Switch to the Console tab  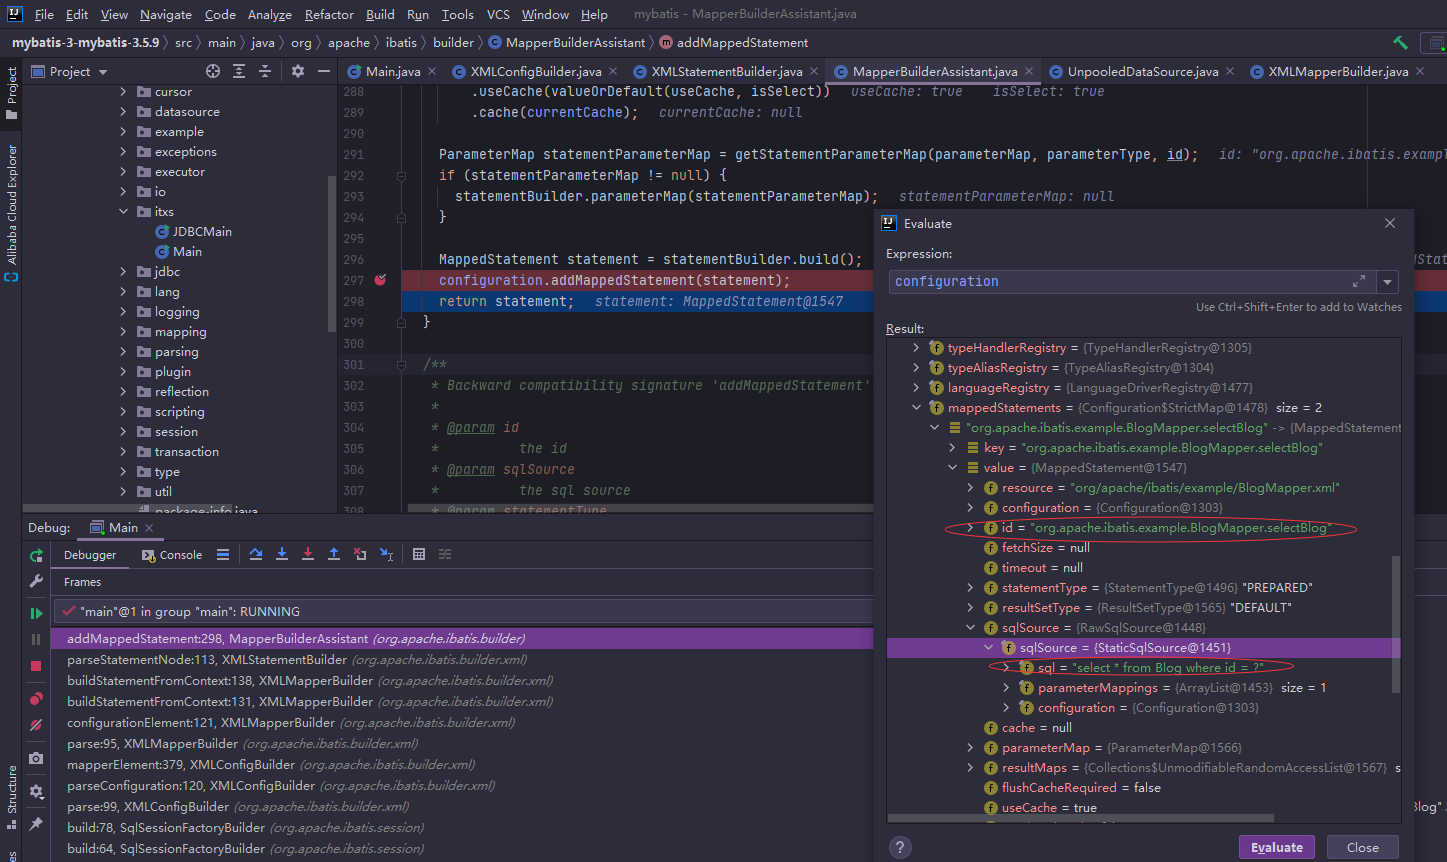pyautogui.click(x=172, y=555)
